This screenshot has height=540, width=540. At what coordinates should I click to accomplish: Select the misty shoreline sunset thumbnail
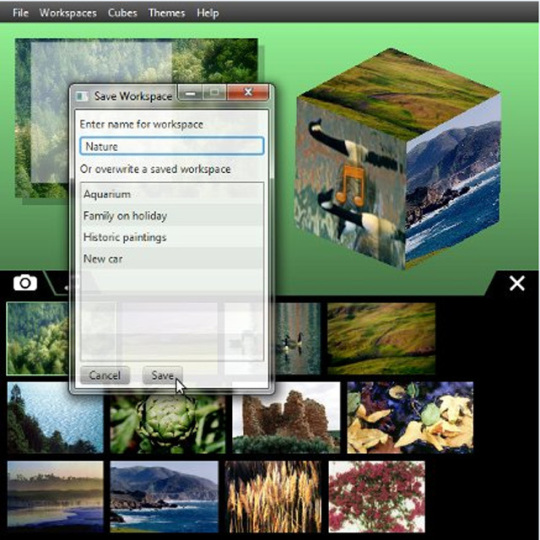[55, 497]
